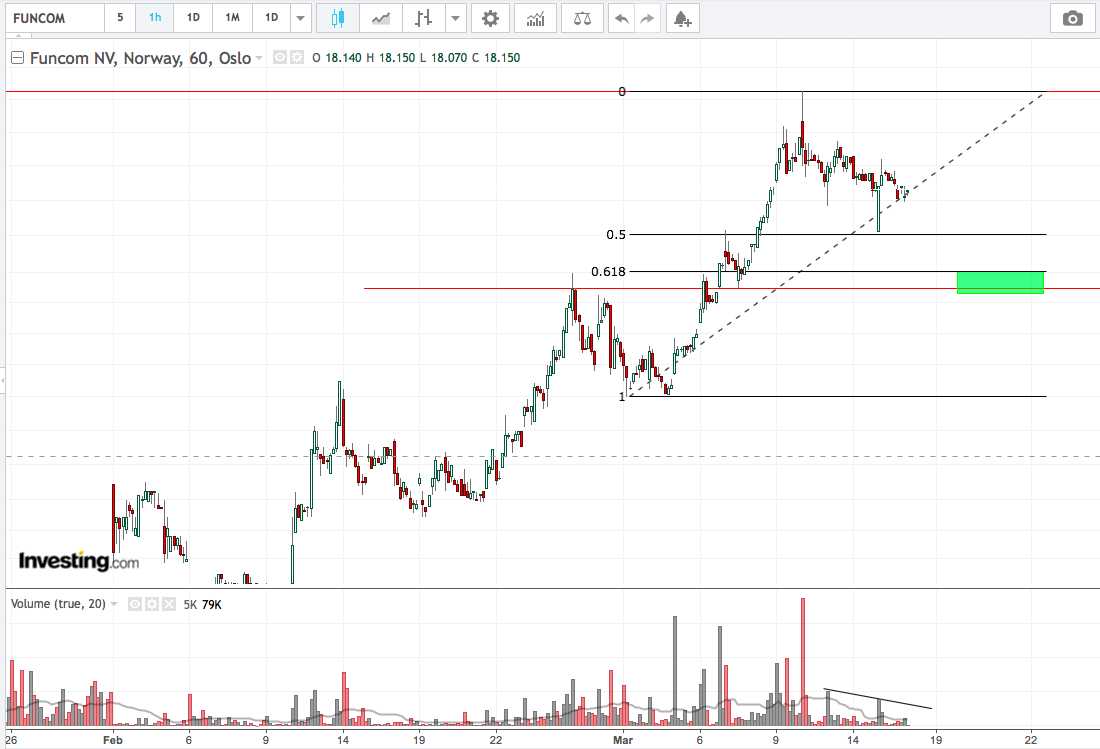Toggle visibility eye of Volume indicator
Image resolution: width=1100 pixels, height=749 pixels.
(x=135, y=604)
